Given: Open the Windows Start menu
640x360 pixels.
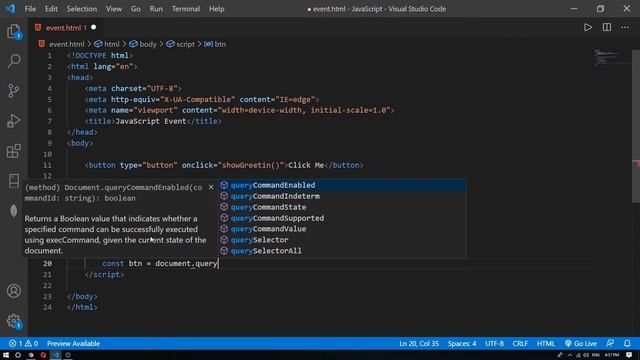Looking at the screenshot, I should click(x=6, y=355).
